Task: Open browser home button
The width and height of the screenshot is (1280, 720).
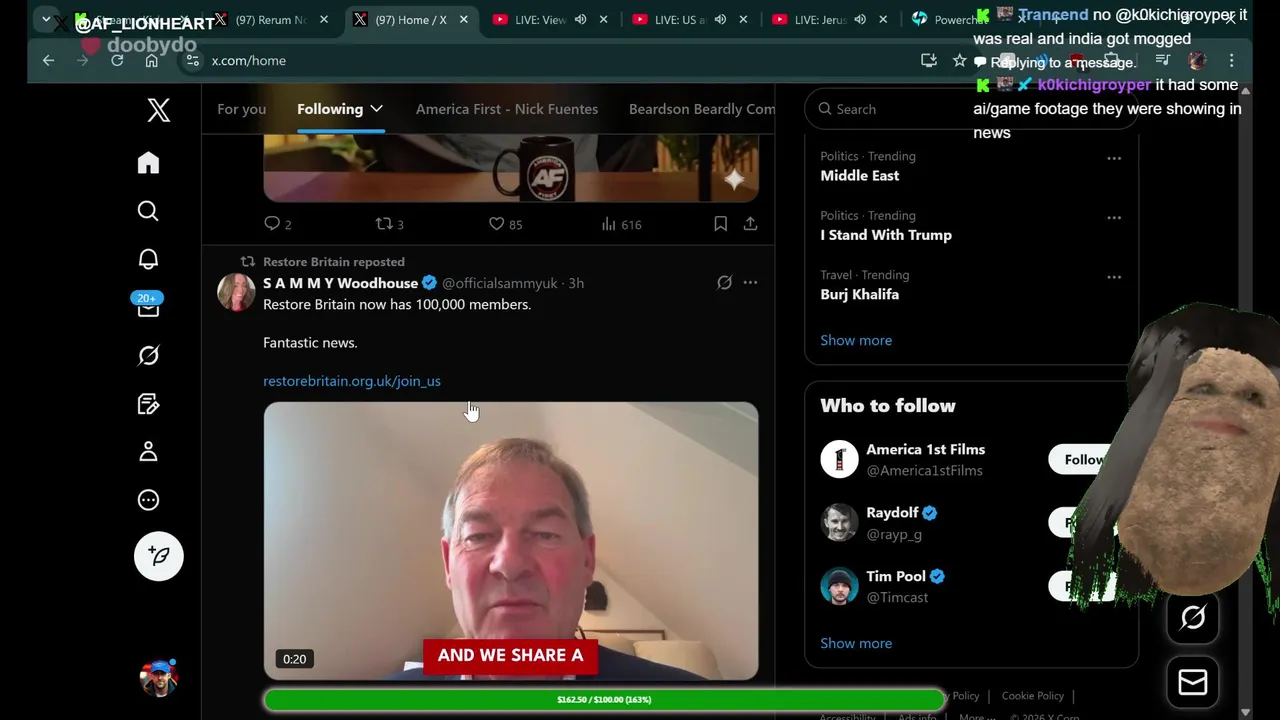Action: click(151, 60)
